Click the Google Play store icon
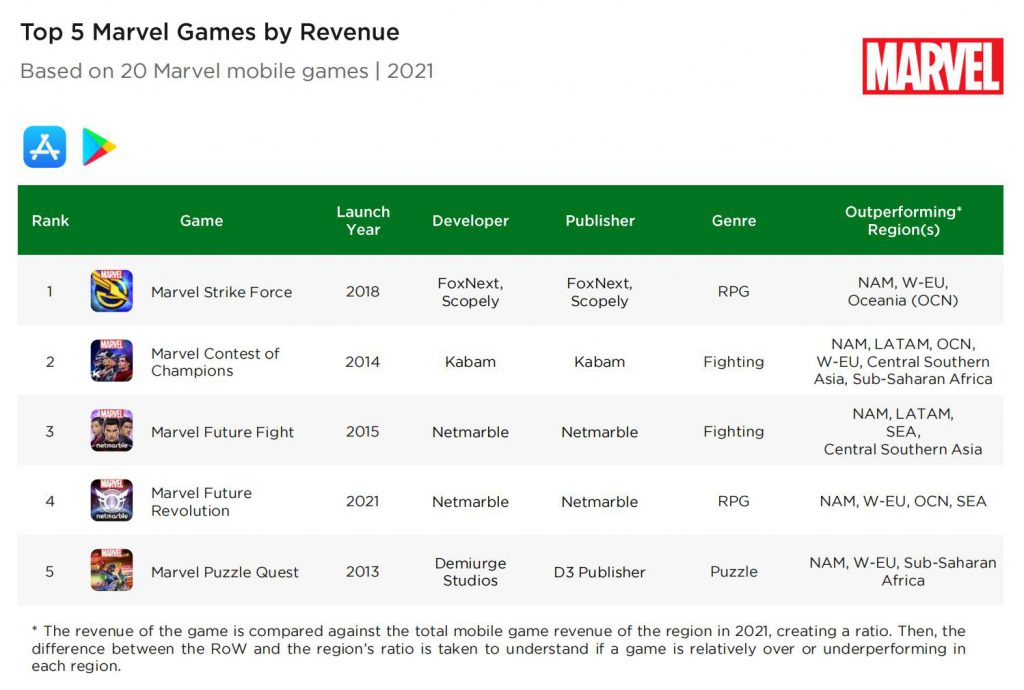The width and height of the screenshot is (1024, 690). coord(99,147)
